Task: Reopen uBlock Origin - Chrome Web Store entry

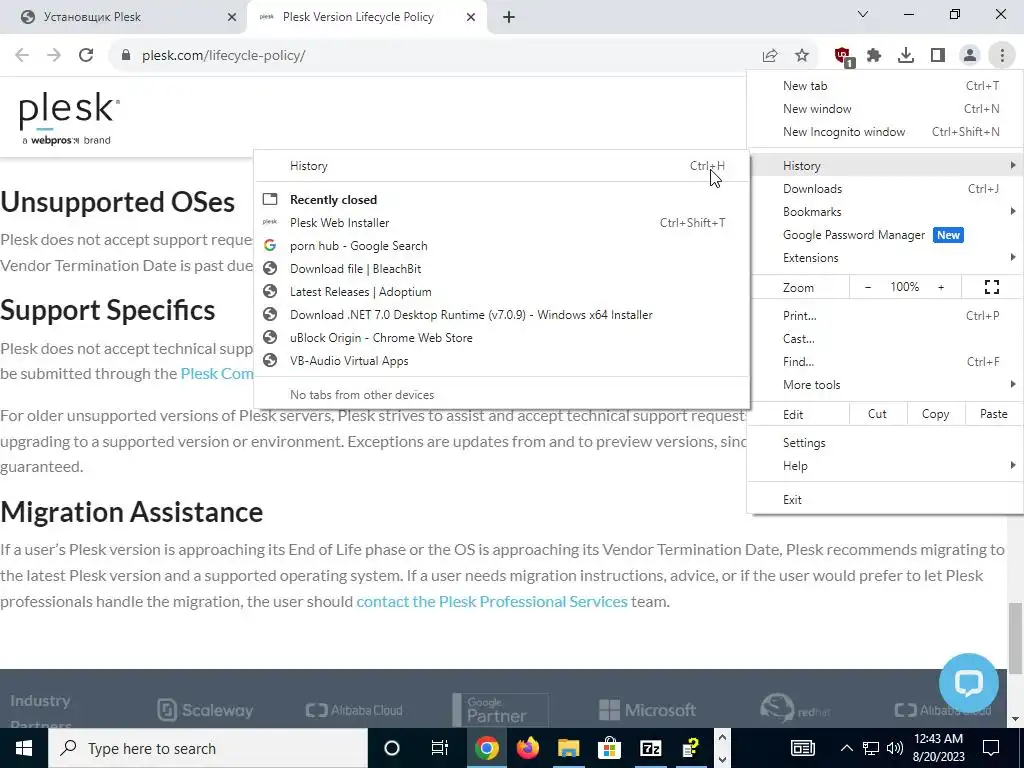Action: coord(502,338)
